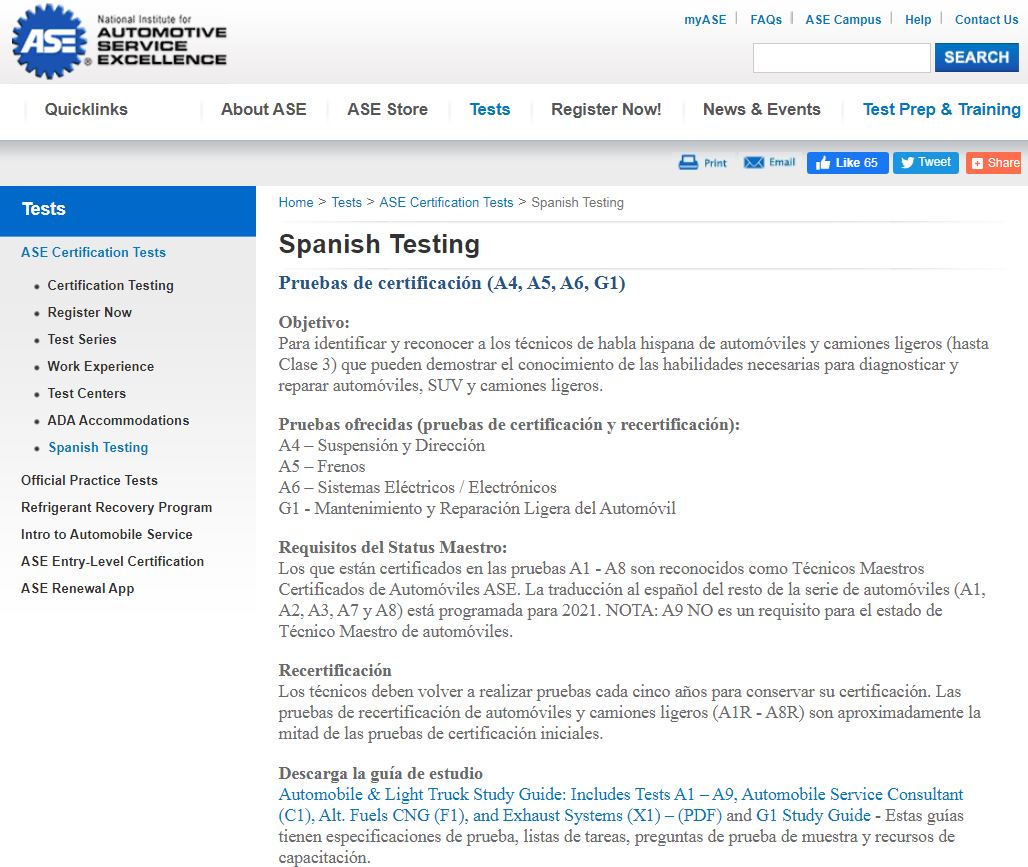Image resolution: width=1028 pixels, height=867 pixels.
Task: Click the orange Share button
Action: tap(994, 163)
